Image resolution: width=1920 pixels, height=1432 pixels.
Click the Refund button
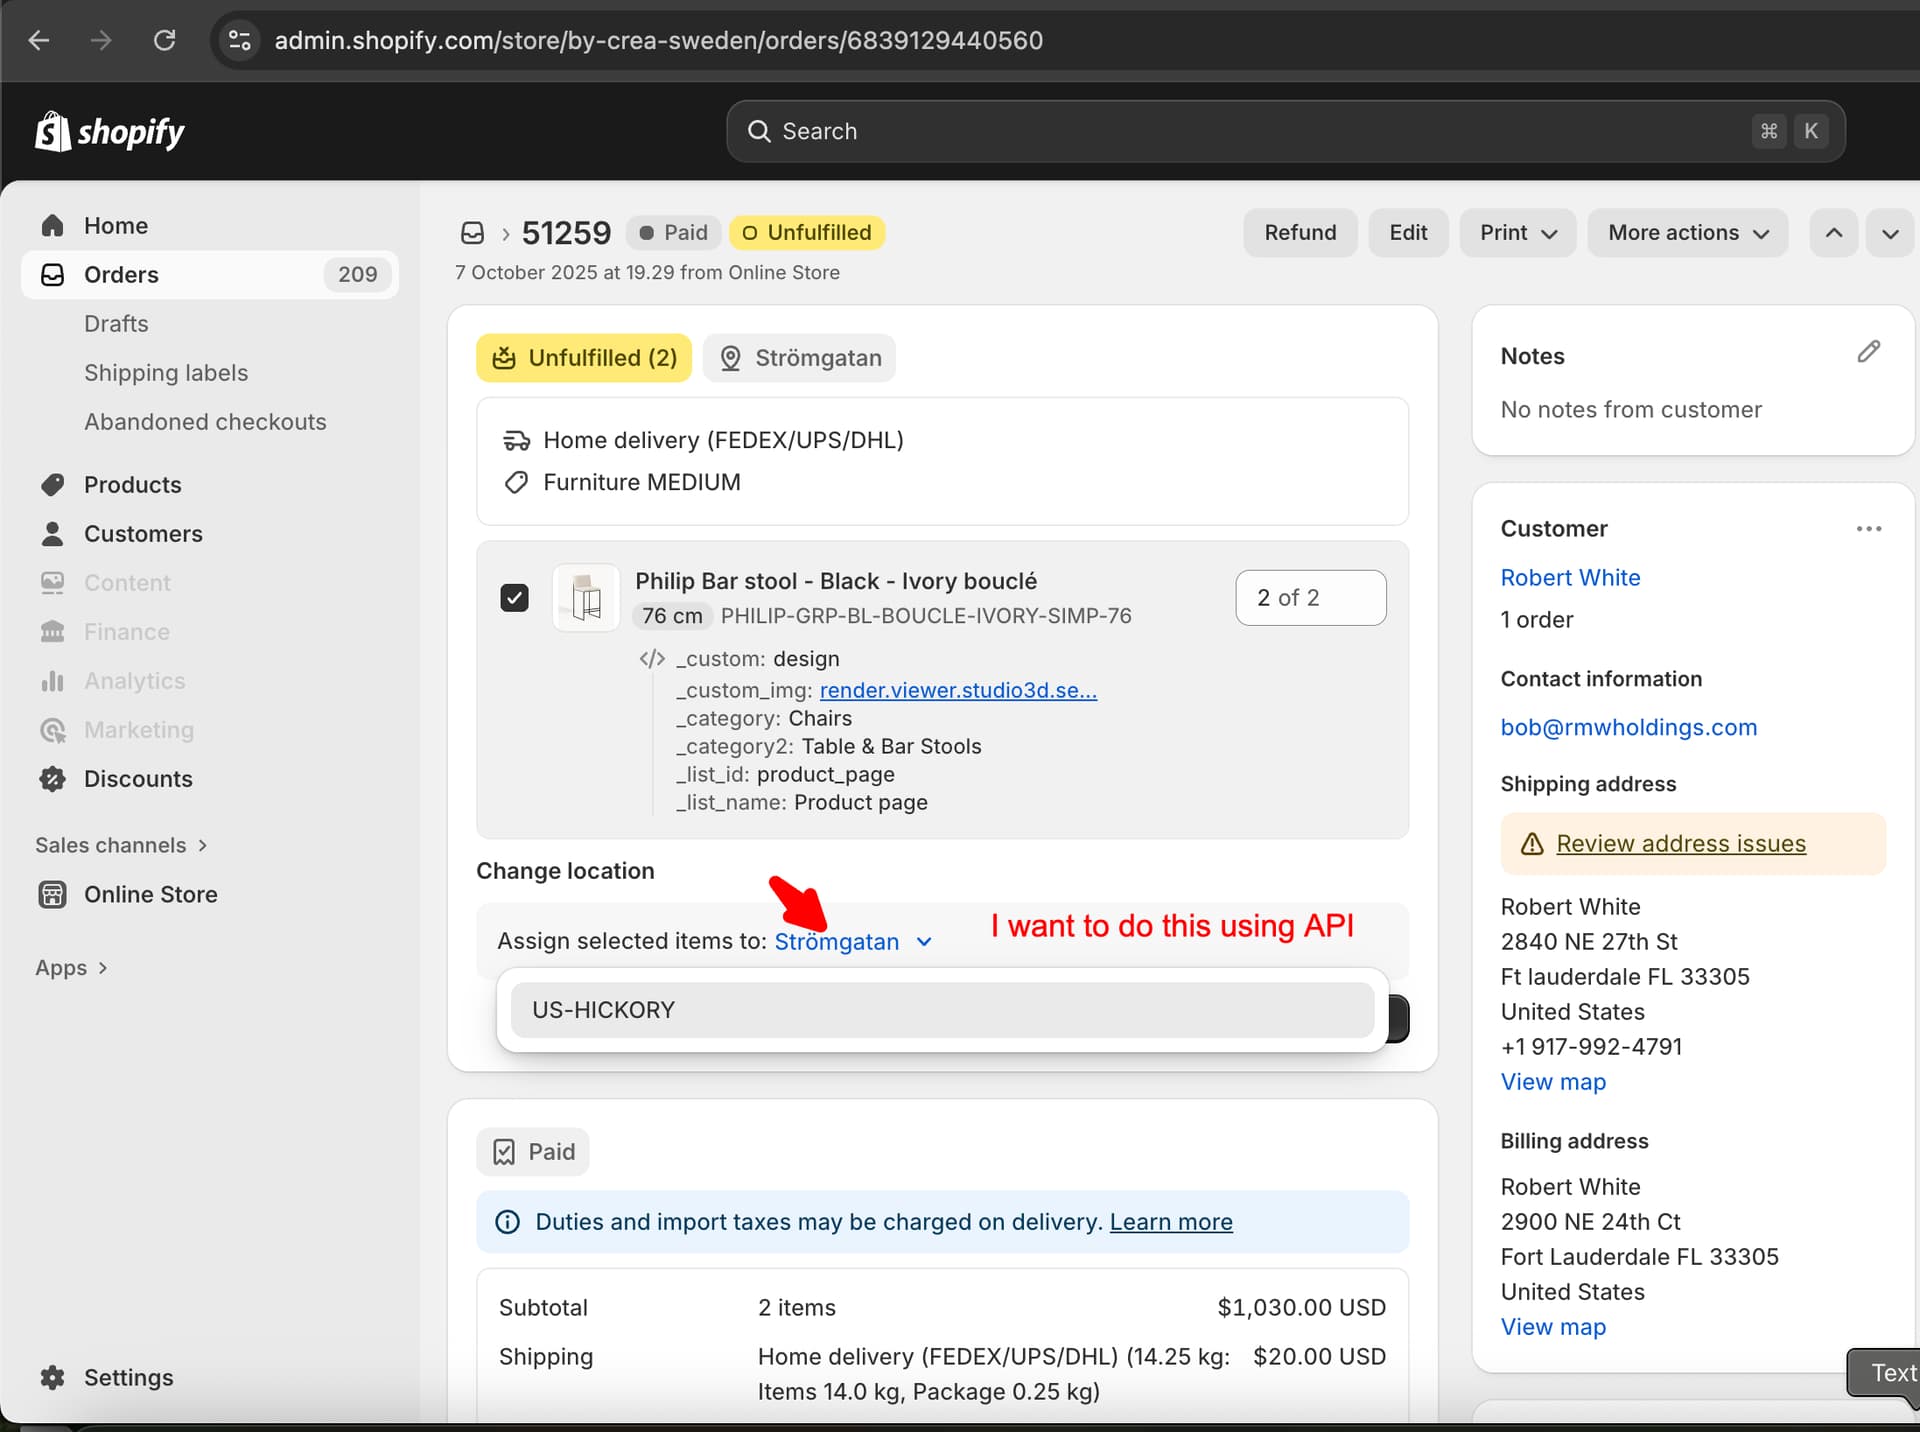(x=1299, y=233)
